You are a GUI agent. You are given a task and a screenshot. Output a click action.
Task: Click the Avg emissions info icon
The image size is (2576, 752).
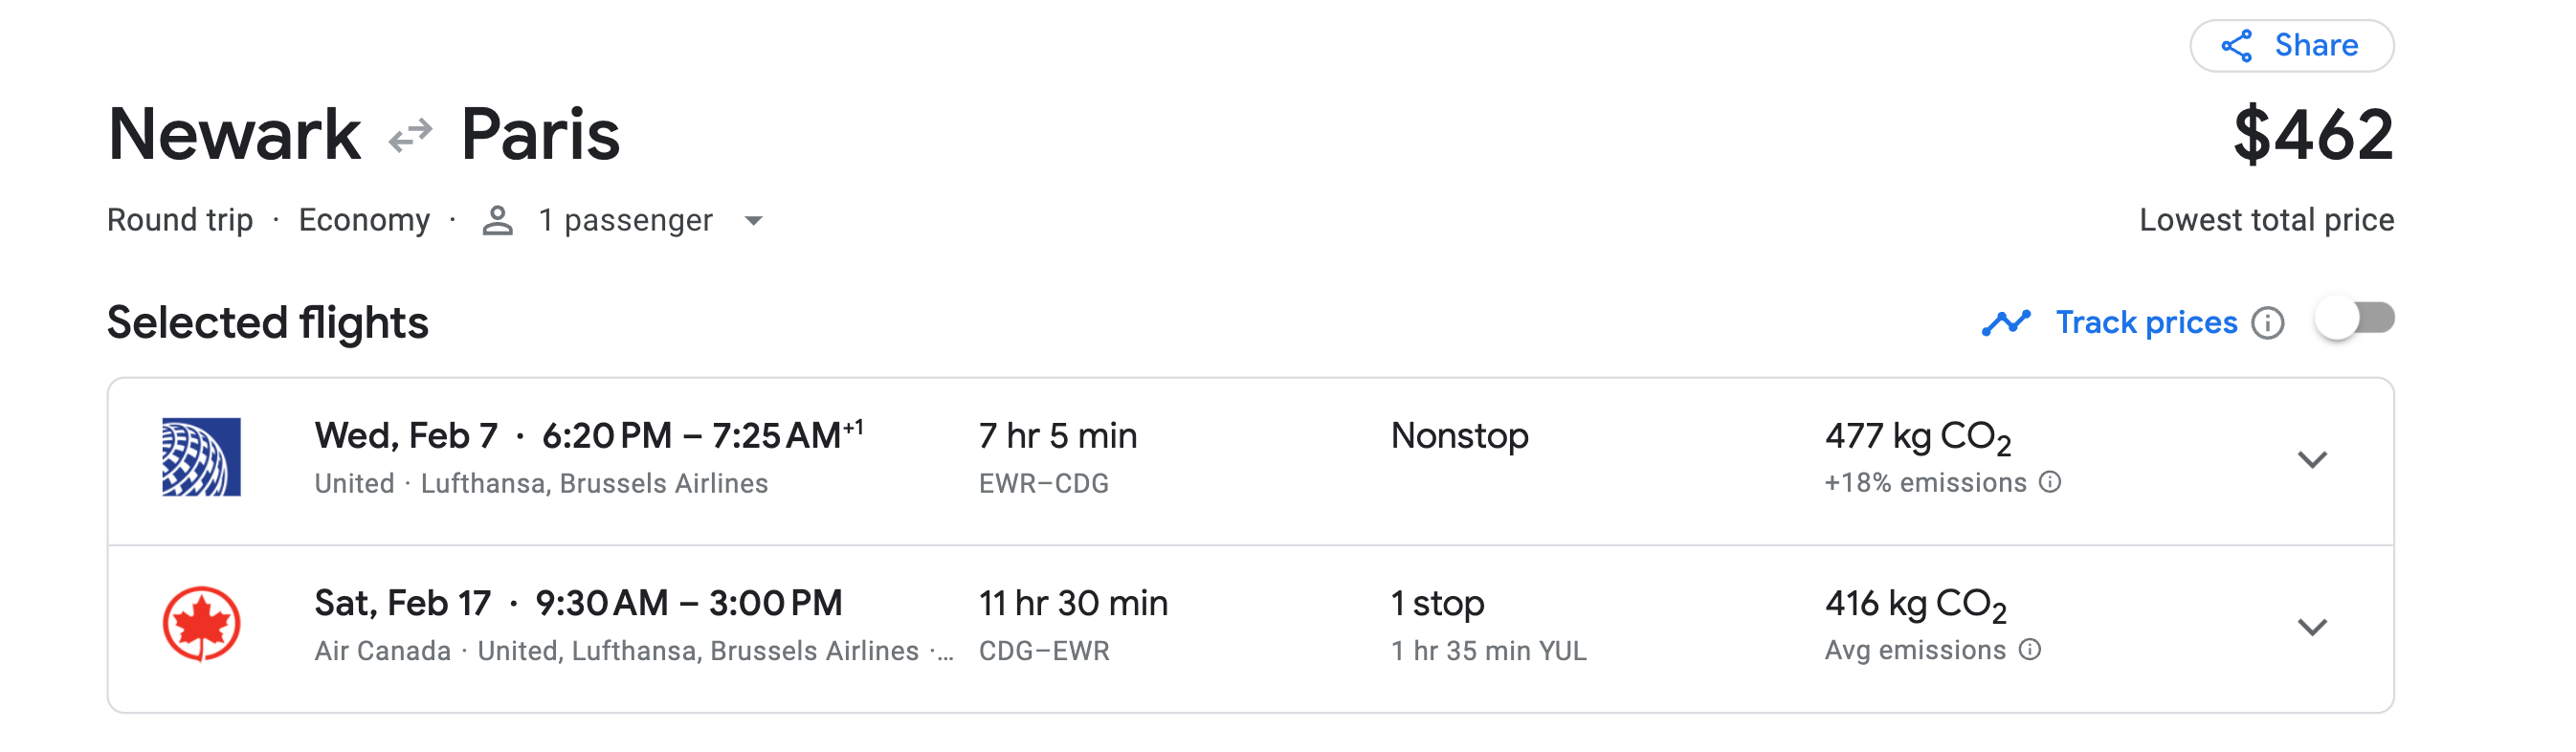pos(2029,650)
